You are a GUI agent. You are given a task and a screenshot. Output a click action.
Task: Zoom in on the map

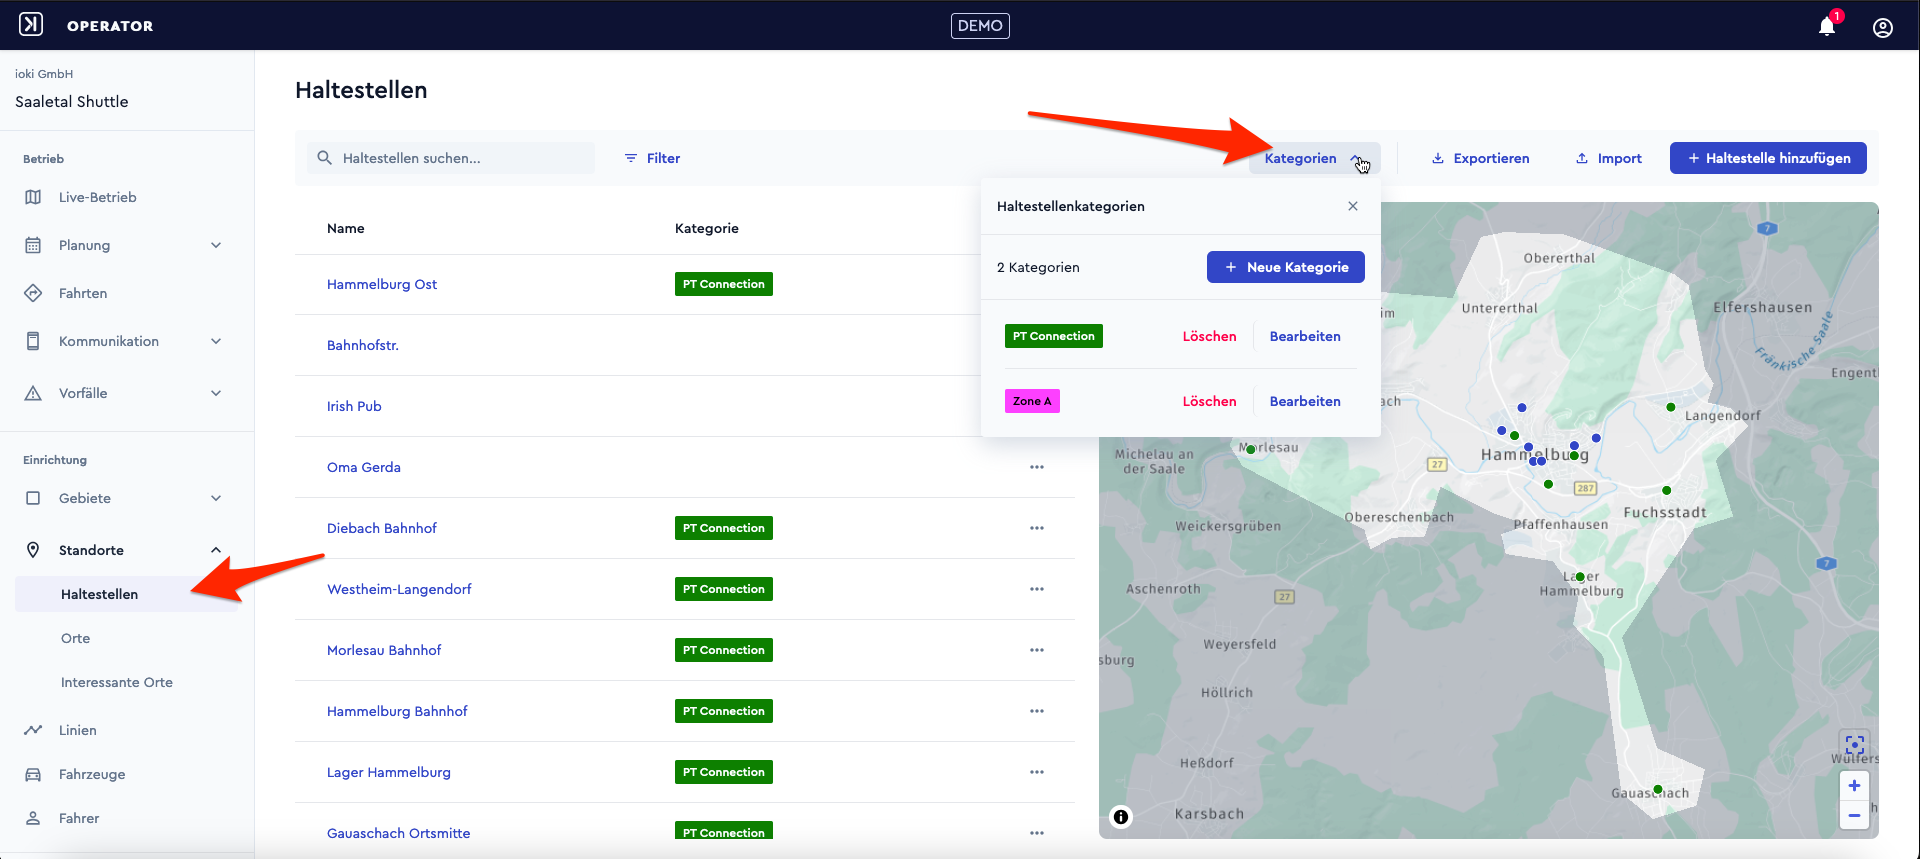tap(1854, 786)
